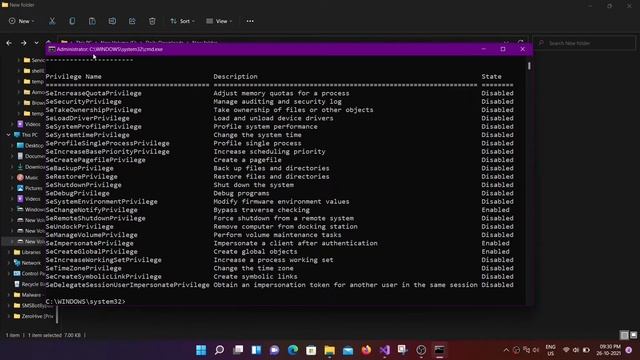640x360 pixels.
Task: Click SeImpersonatePrivilege row in command prompt
Action: 279,243
